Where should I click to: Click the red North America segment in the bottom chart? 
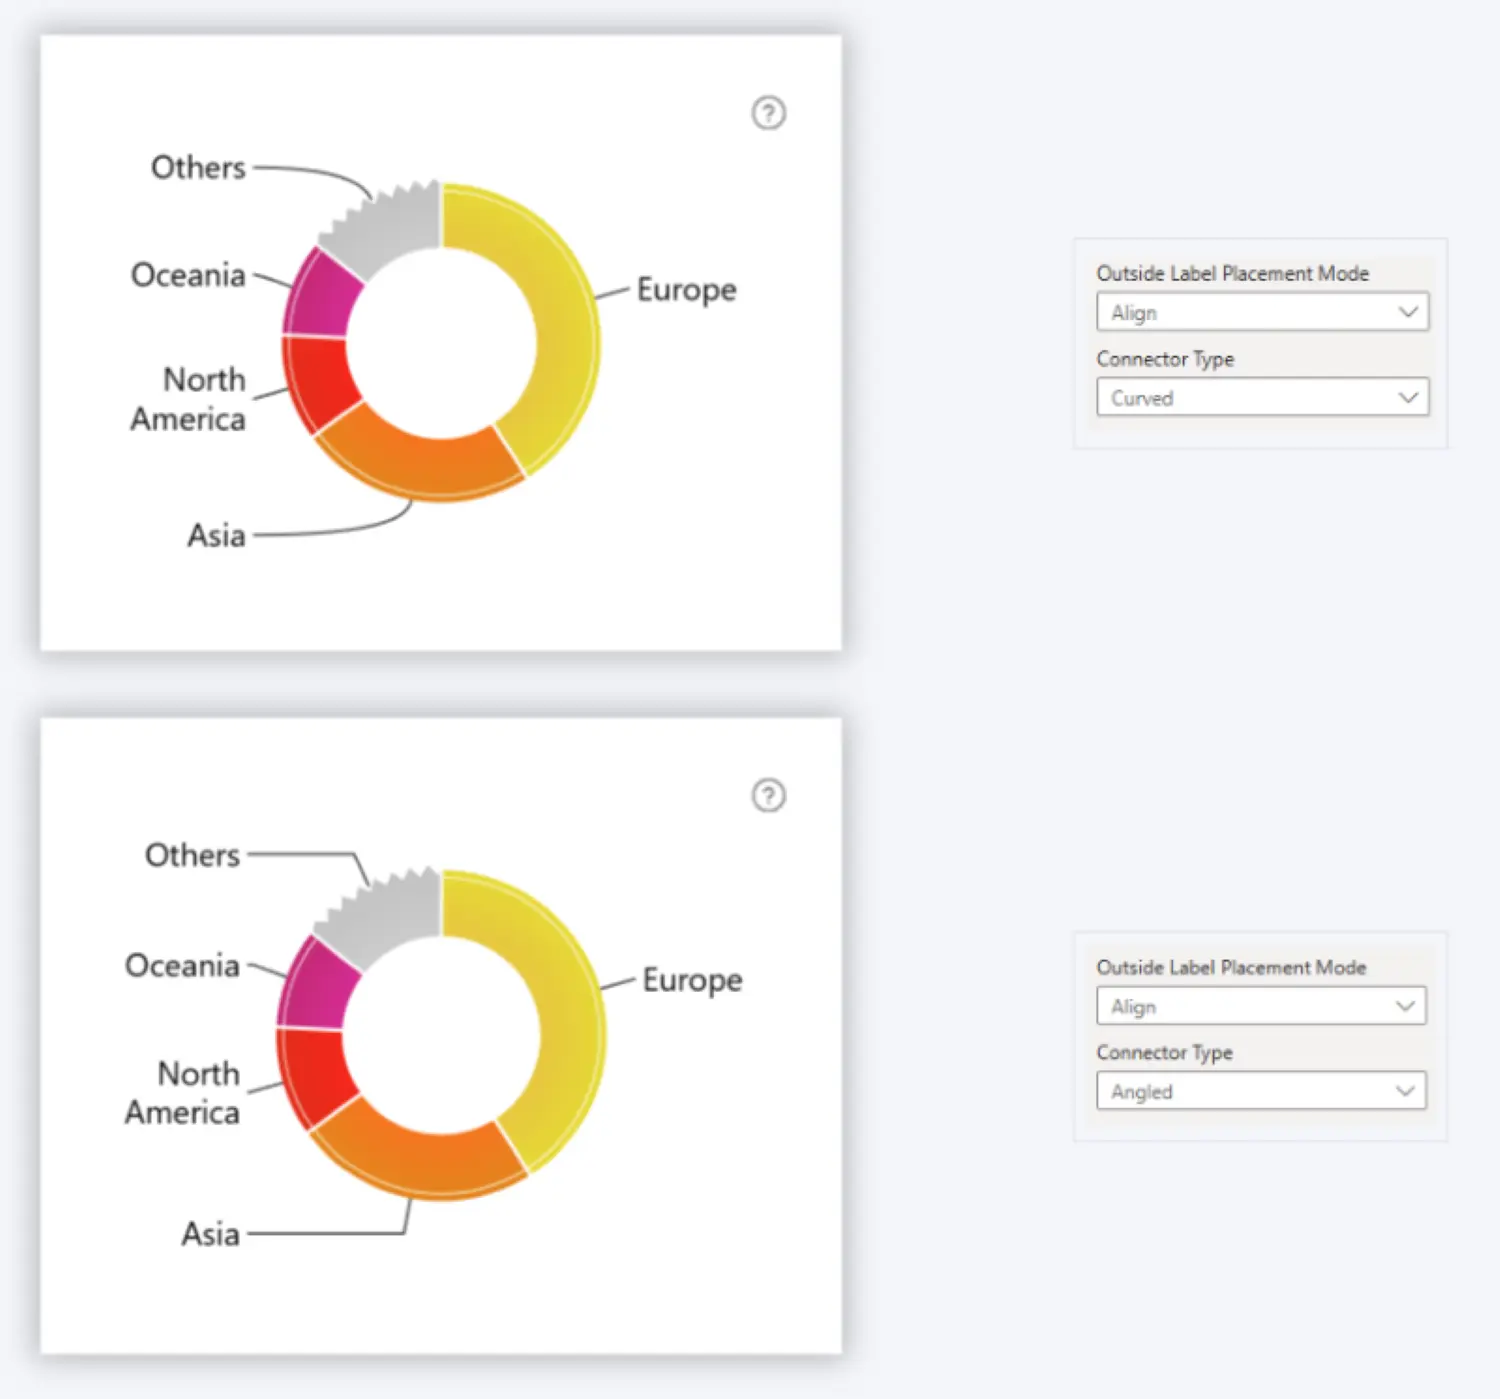click(314, 1075)
